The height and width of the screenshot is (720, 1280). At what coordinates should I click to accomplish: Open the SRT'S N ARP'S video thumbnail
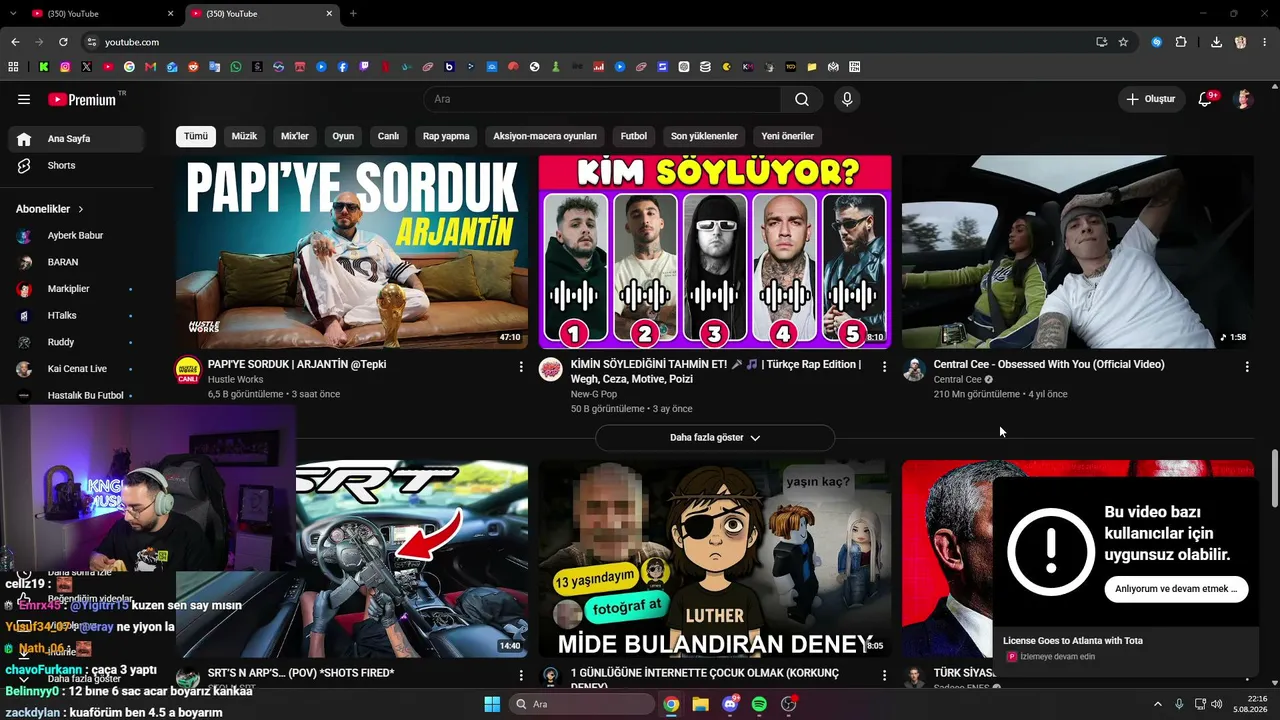pos(412,558)
